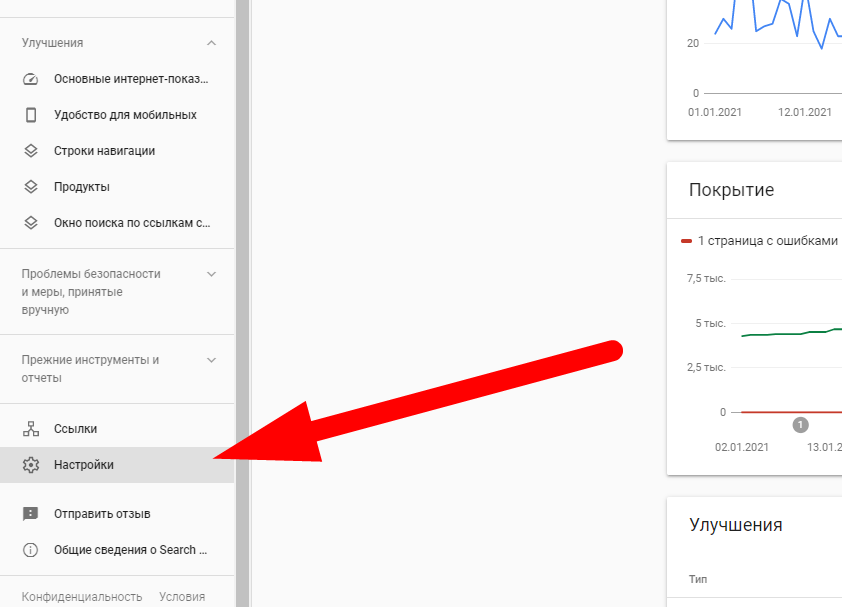
Task: Click Прежние инструменты и отчеты label
Action: click(x=90, y=368)
